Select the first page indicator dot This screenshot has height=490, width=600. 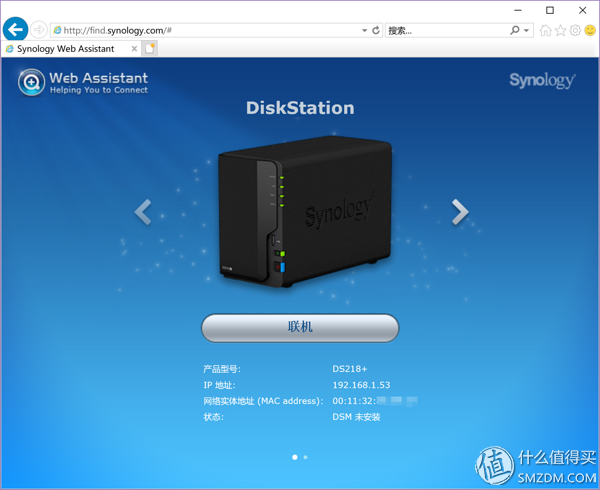295,457
